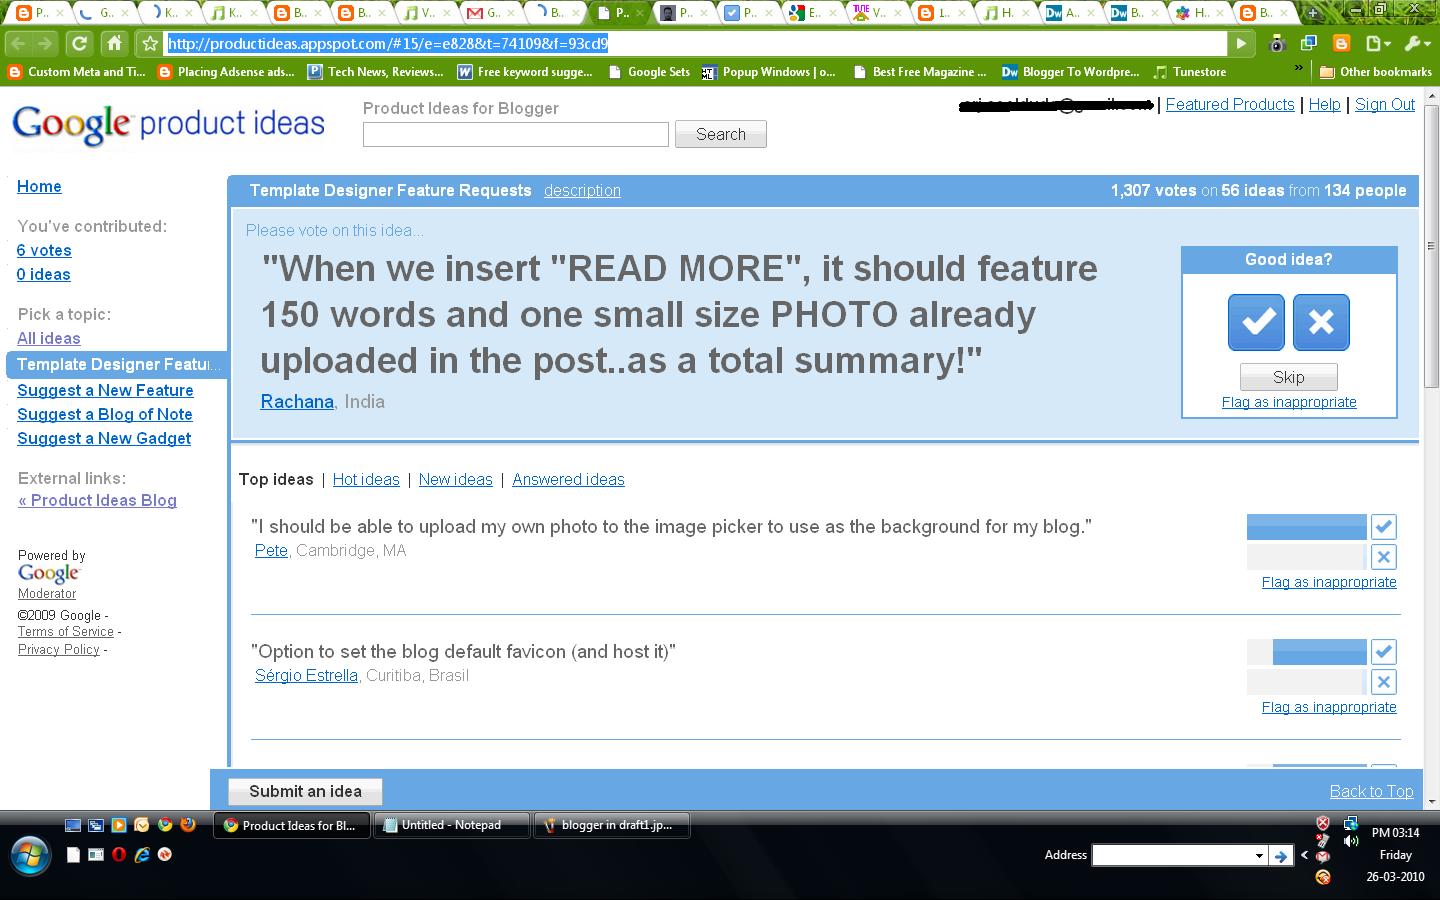Image resolution: width=1440 pixels, height=900 pixels.
Task: Click the large X to vote against idea
Action: point(1321,322)
